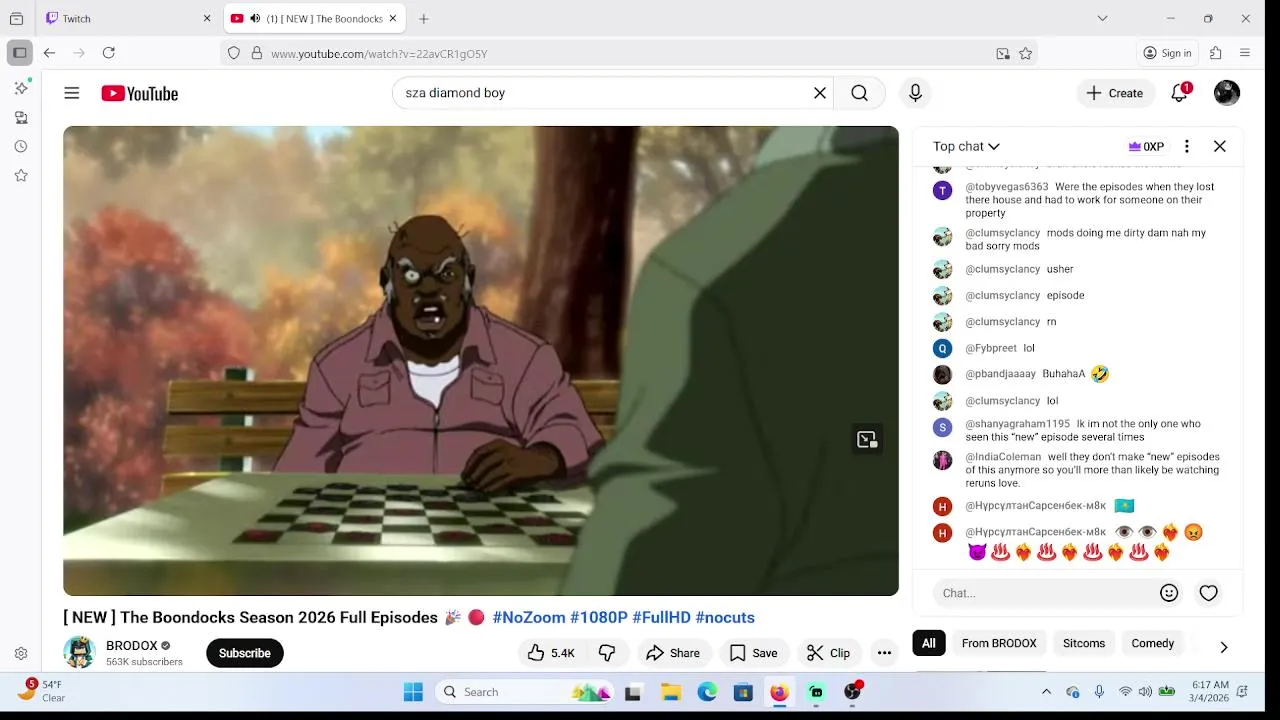Screen dimensions: 1280x720
Task: Open live chat more options menu
Action: pos(1186,146)
